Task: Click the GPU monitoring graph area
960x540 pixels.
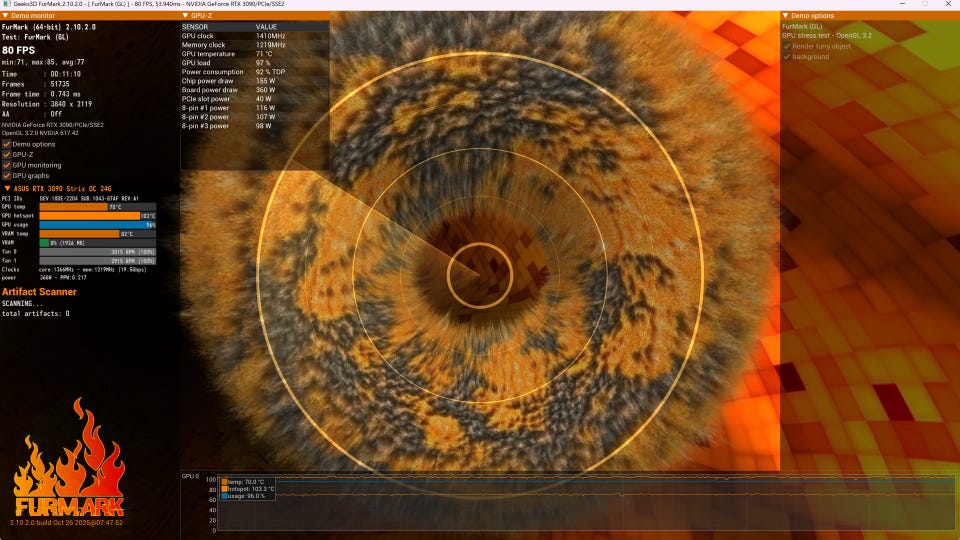Action: (x=586, y=504)
